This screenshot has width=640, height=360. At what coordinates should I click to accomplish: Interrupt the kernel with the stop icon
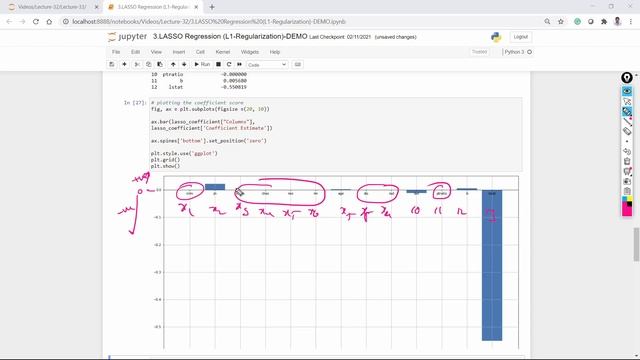coord(218,64)
